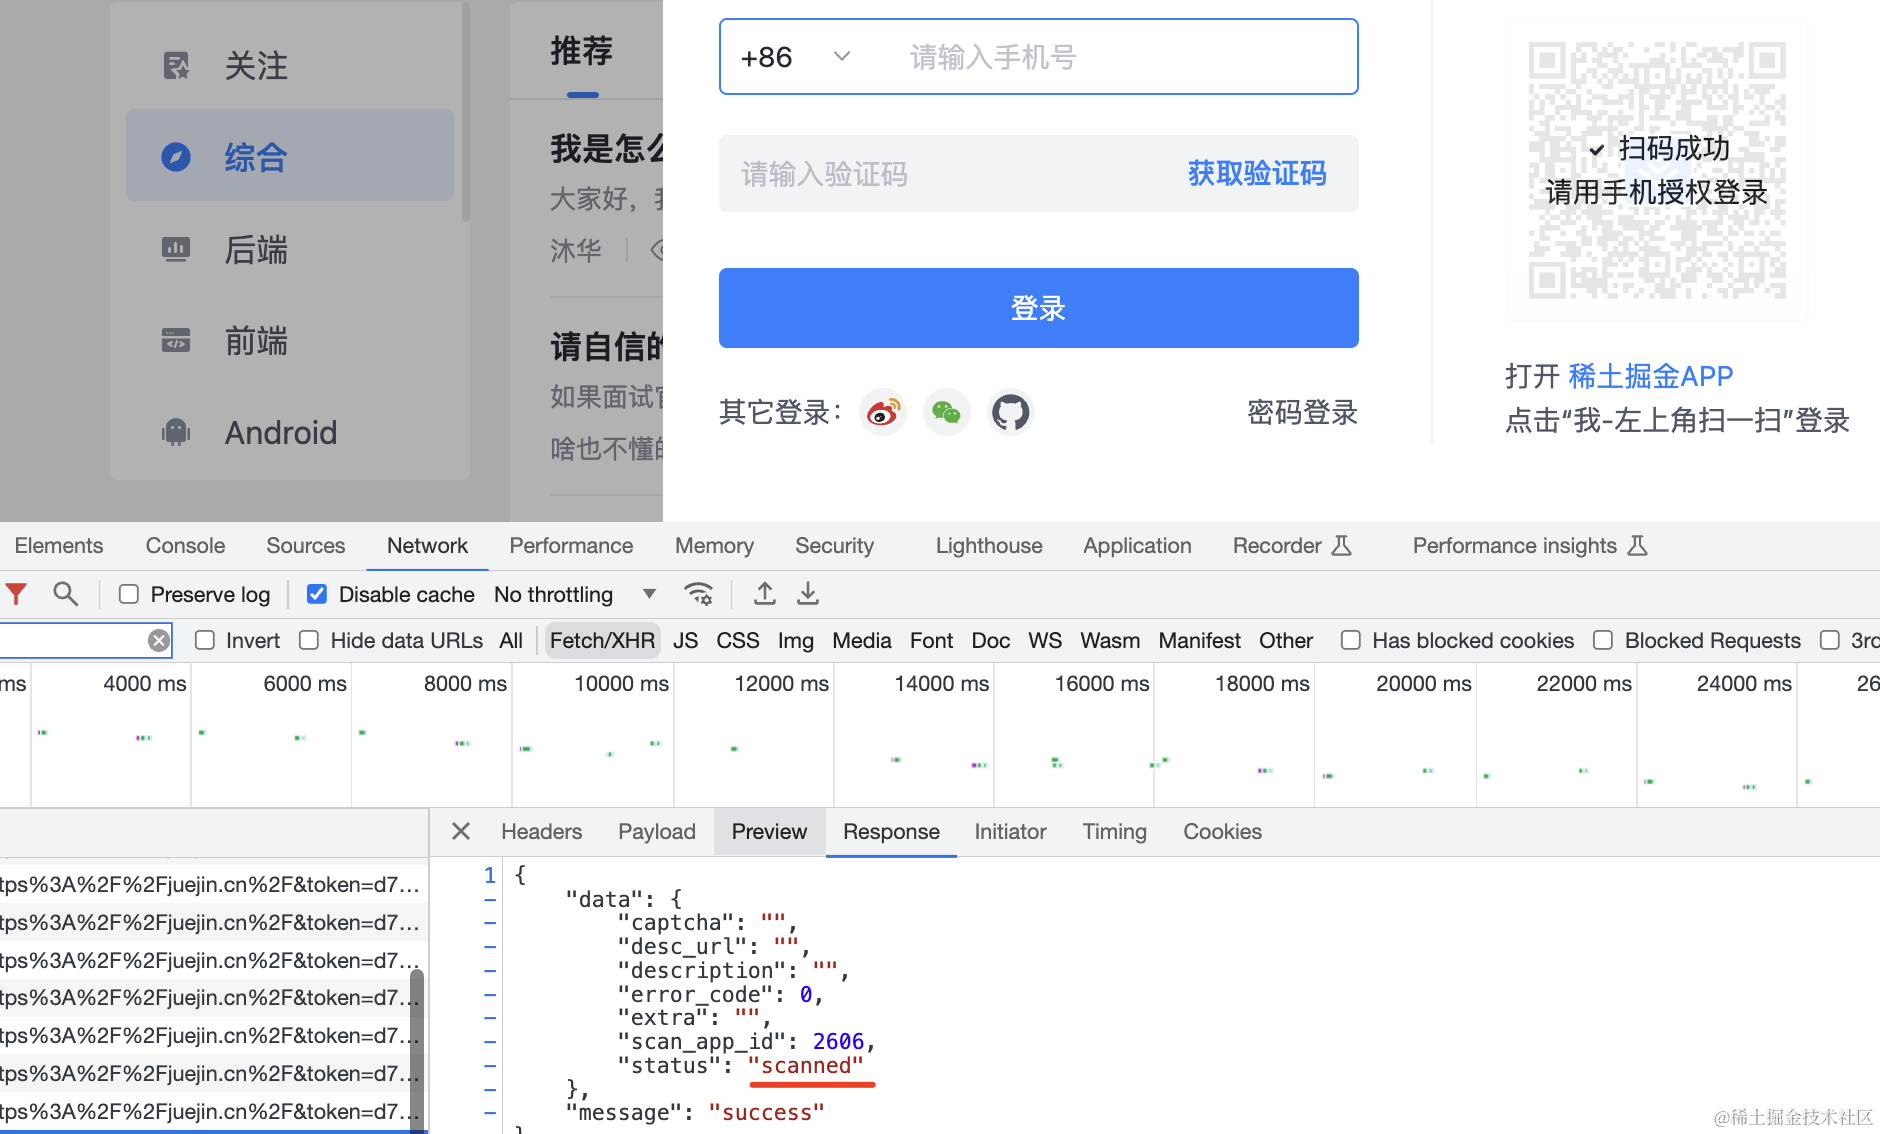Screen dimensions: 1880x1134
Task: Toggle the Preserve log checkbox
Action: pyautogui.click(x=129, y=594)
